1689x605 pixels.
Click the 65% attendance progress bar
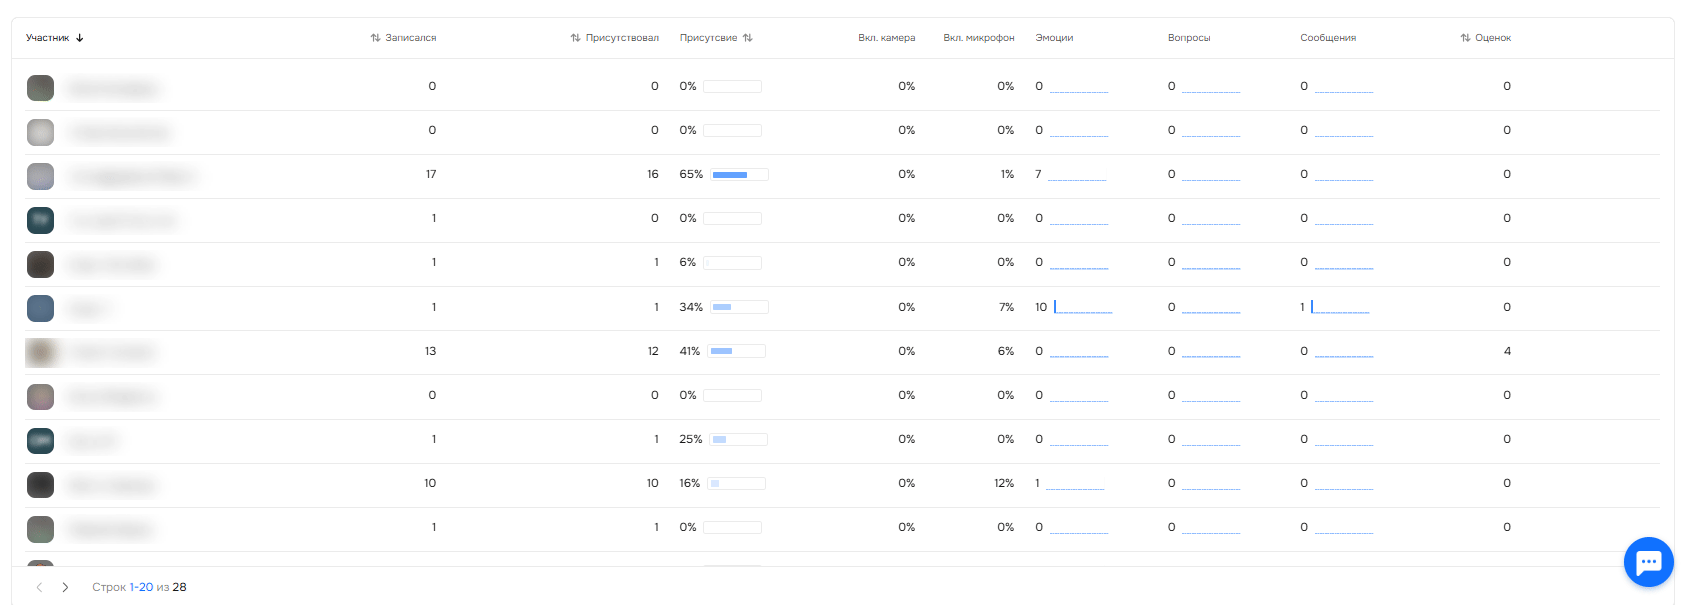739,175
